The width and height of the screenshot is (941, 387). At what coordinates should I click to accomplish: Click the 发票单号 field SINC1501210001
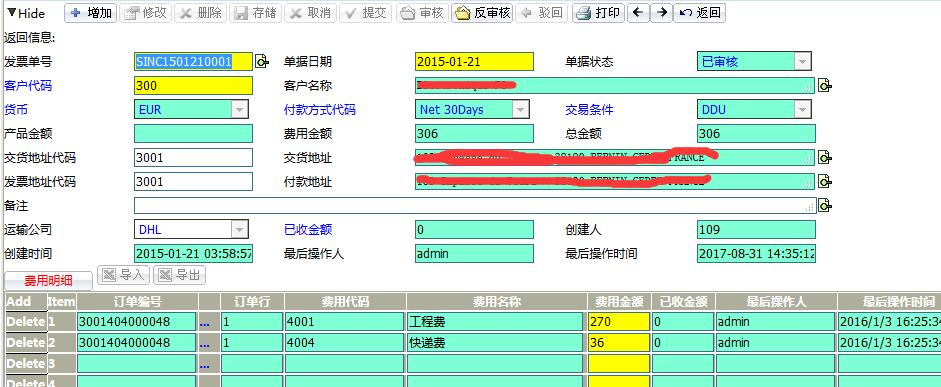click(x=193, y=61)
